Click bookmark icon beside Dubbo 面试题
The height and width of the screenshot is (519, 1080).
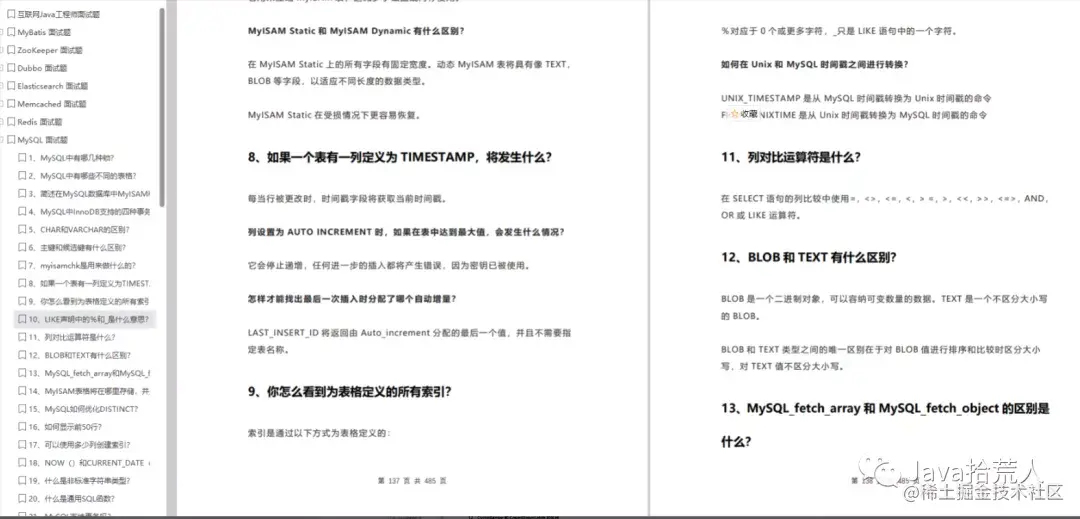tap(11, 68)
